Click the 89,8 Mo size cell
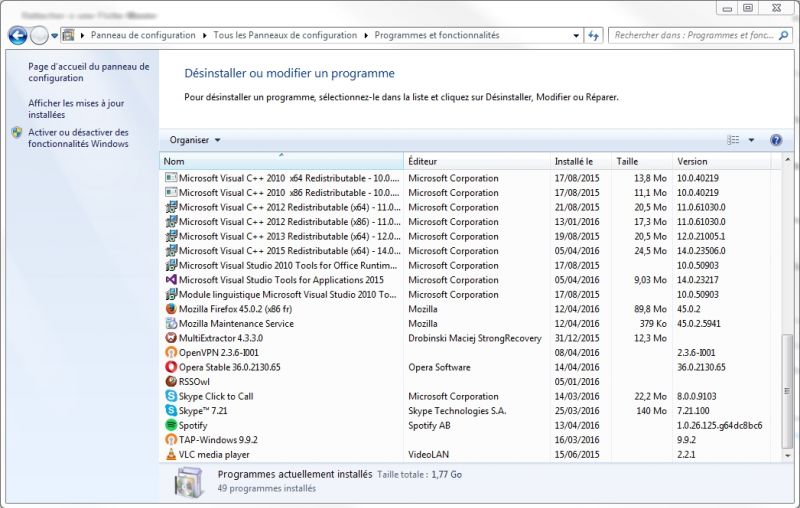Viewport: 800px width, 508px height. pyautogui.click(x=651, y=309)
